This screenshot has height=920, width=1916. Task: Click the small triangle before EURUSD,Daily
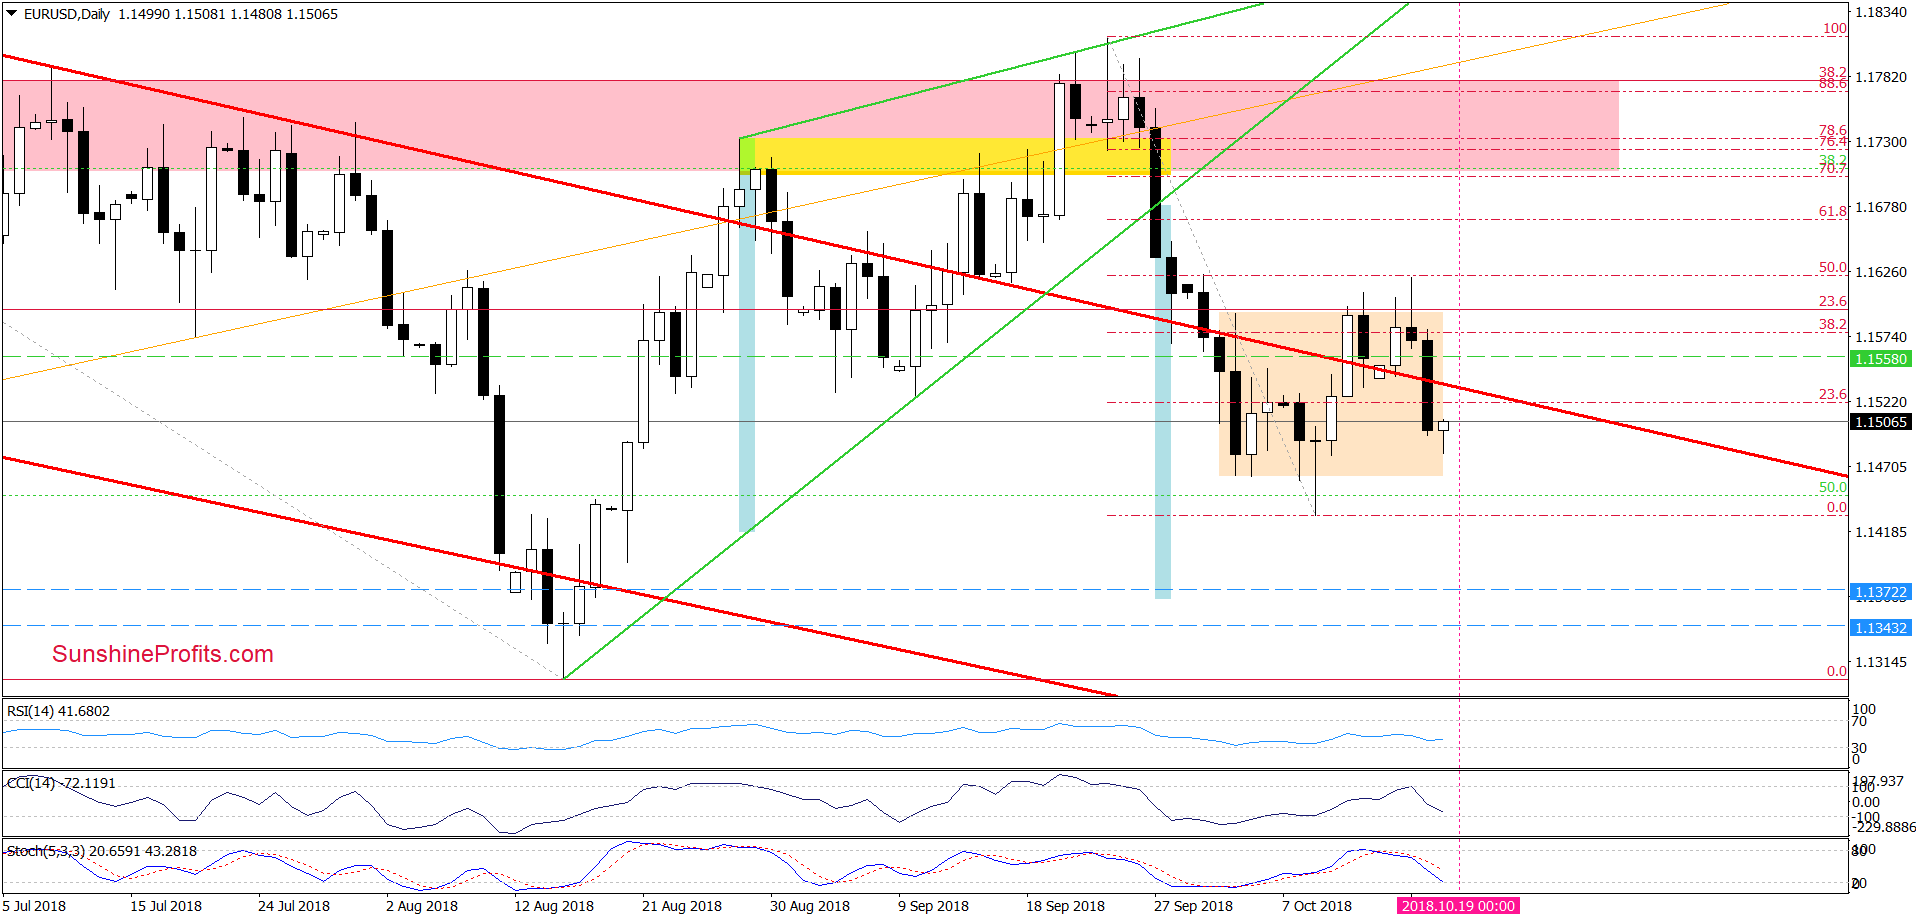(12, 14)
